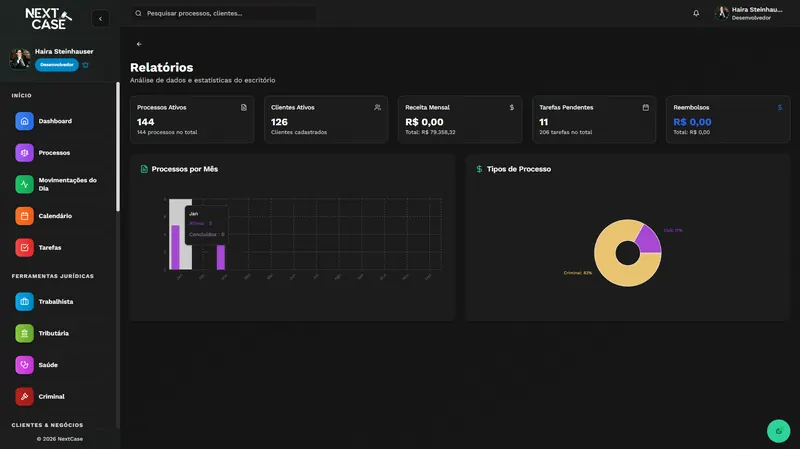Open the Tributária tool icon
The image size is (800, 449).
point(24,333)
